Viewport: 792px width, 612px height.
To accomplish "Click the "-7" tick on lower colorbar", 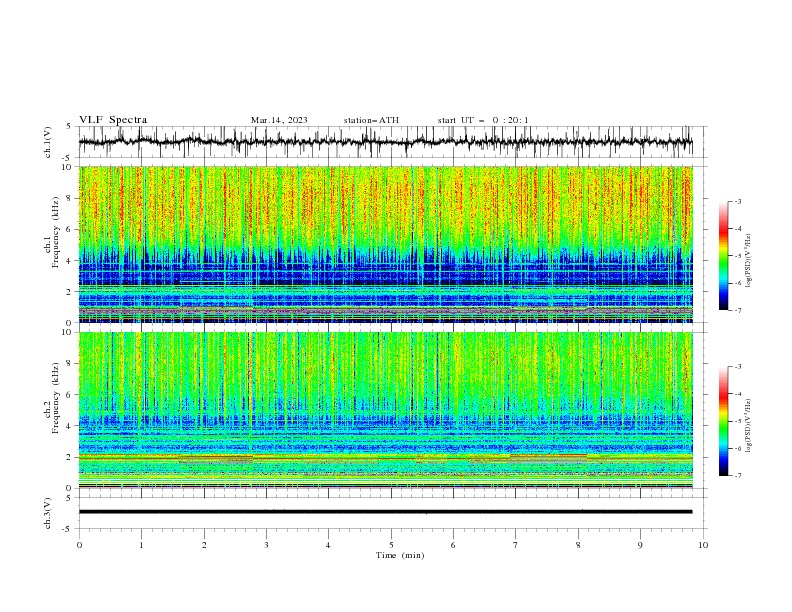I will pyautogui.click(x=737, y=476).
